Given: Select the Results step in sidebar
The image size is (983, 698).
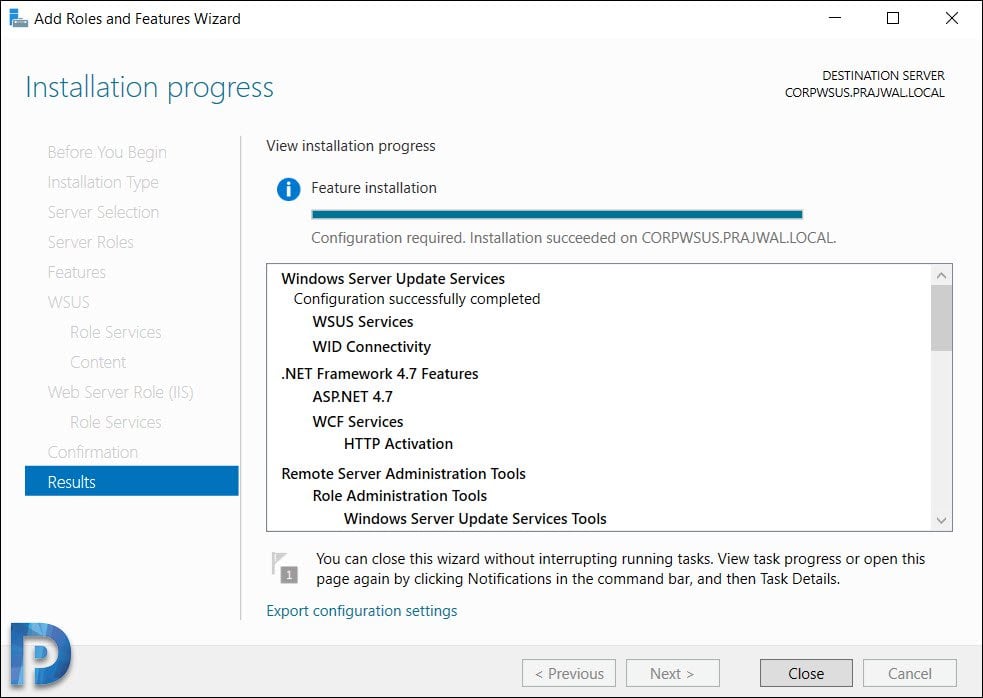Looking at the screenshot, I should 132,481.
